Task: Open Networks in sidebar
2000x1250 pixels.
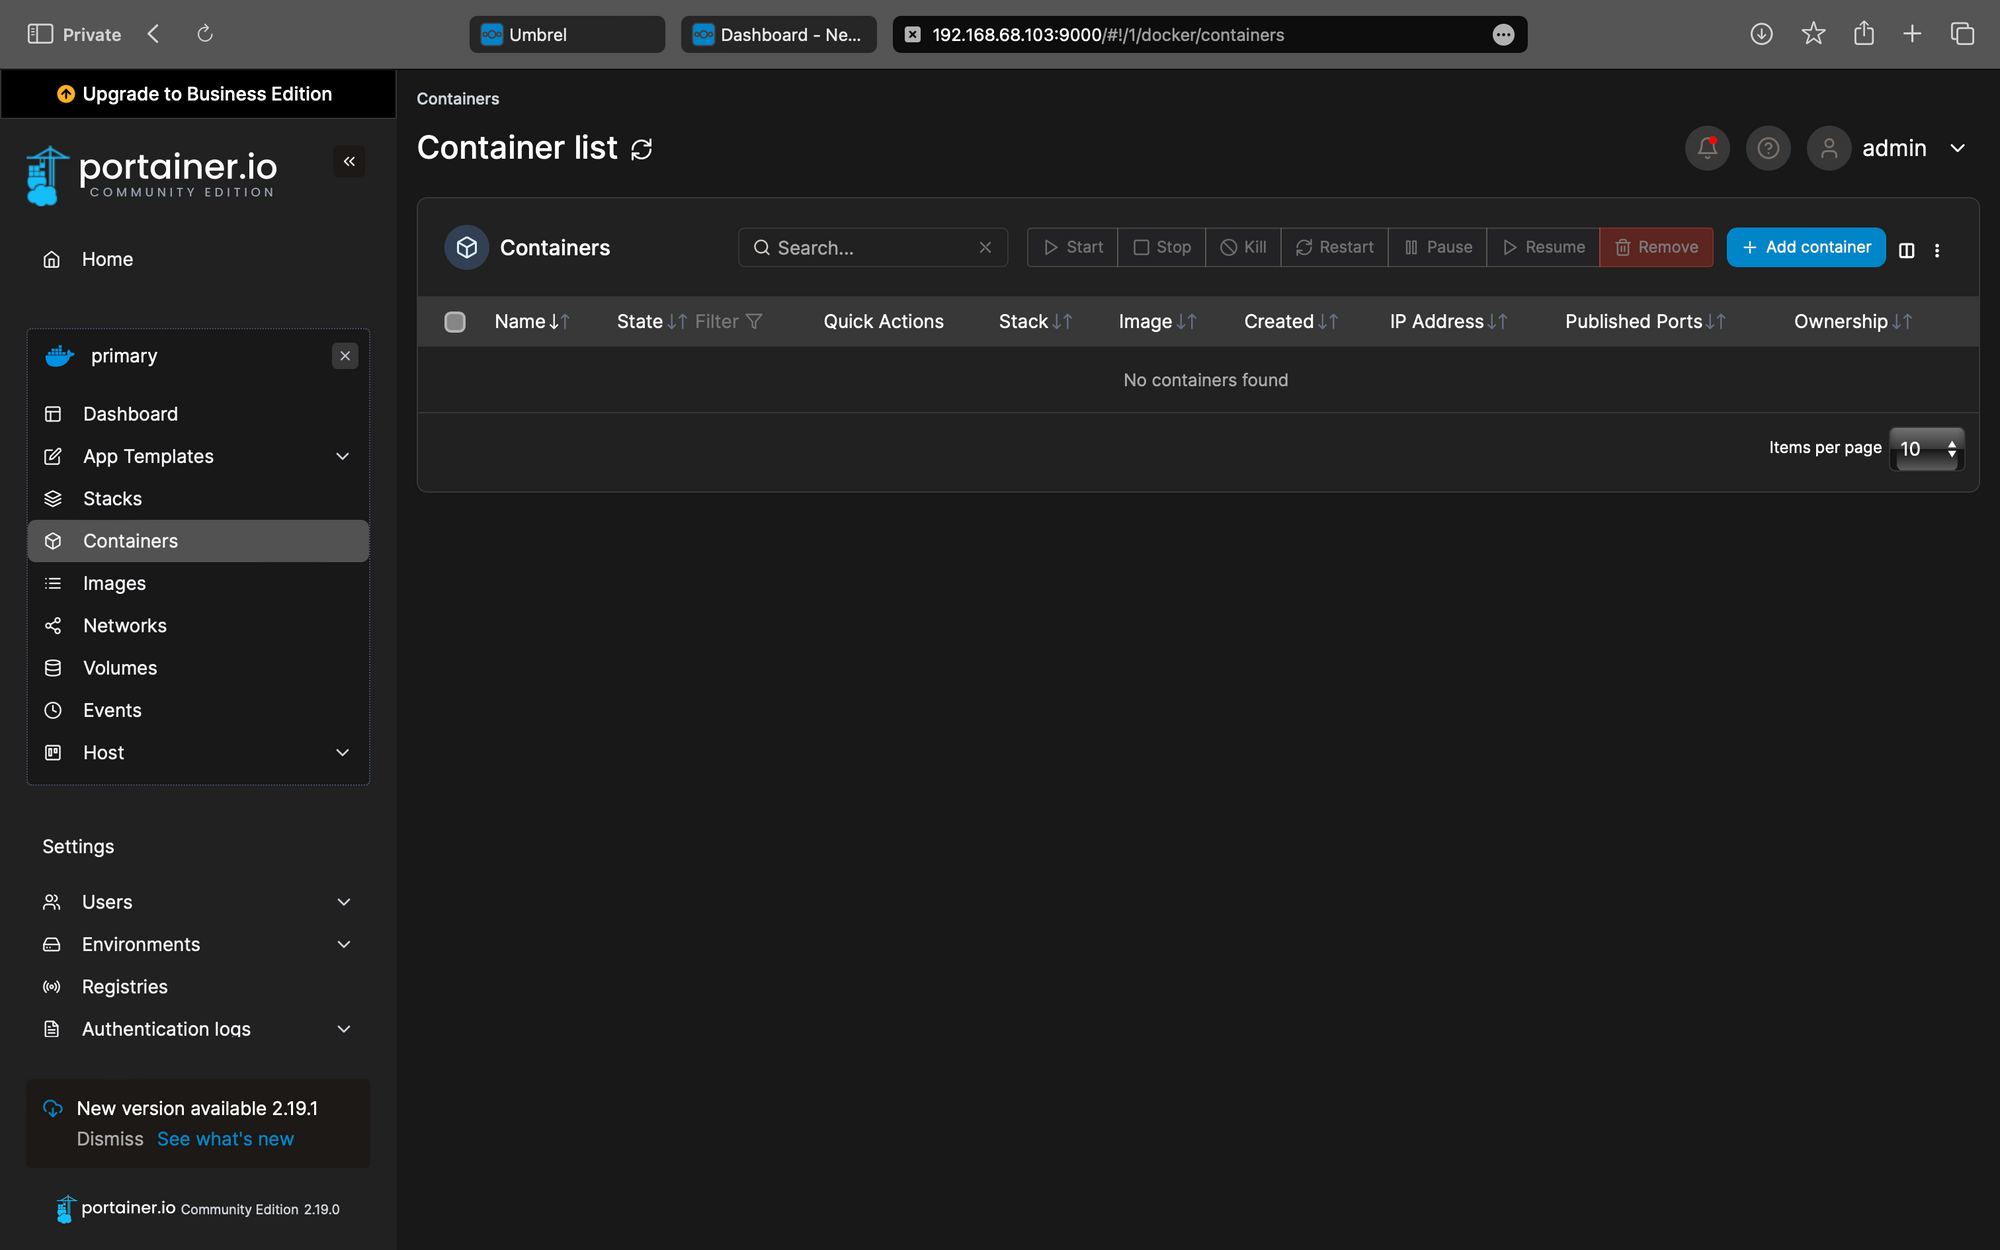Action: click(198, 625)
